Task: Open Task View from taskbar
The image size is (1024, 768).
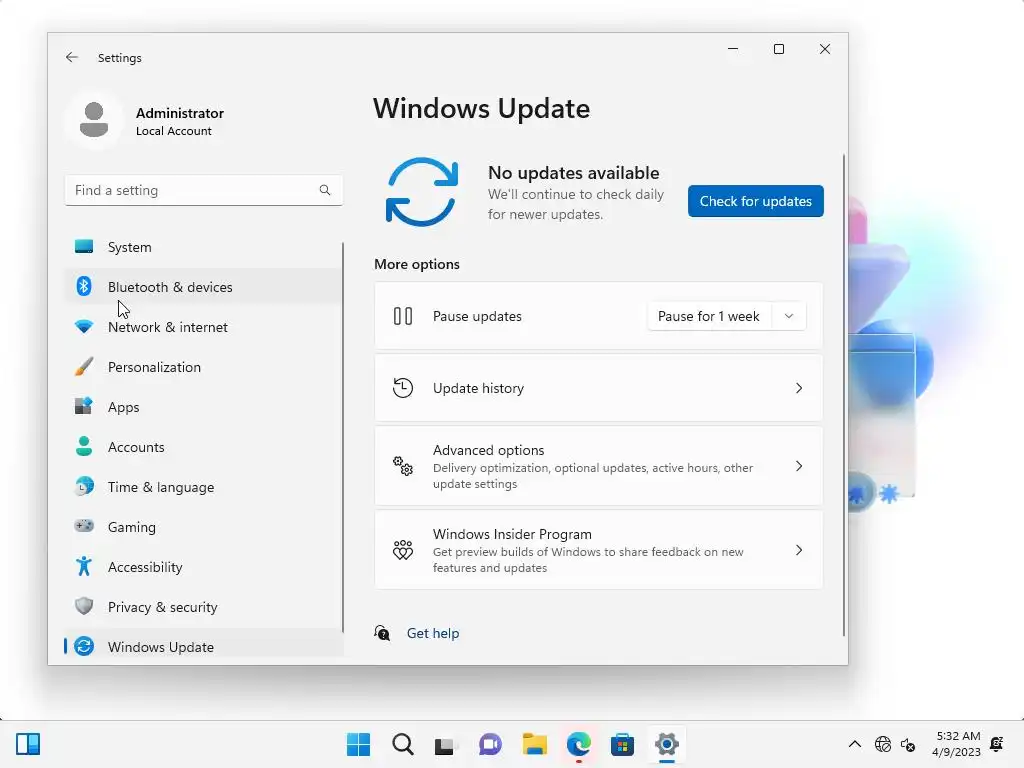Action: pos(446,744)
